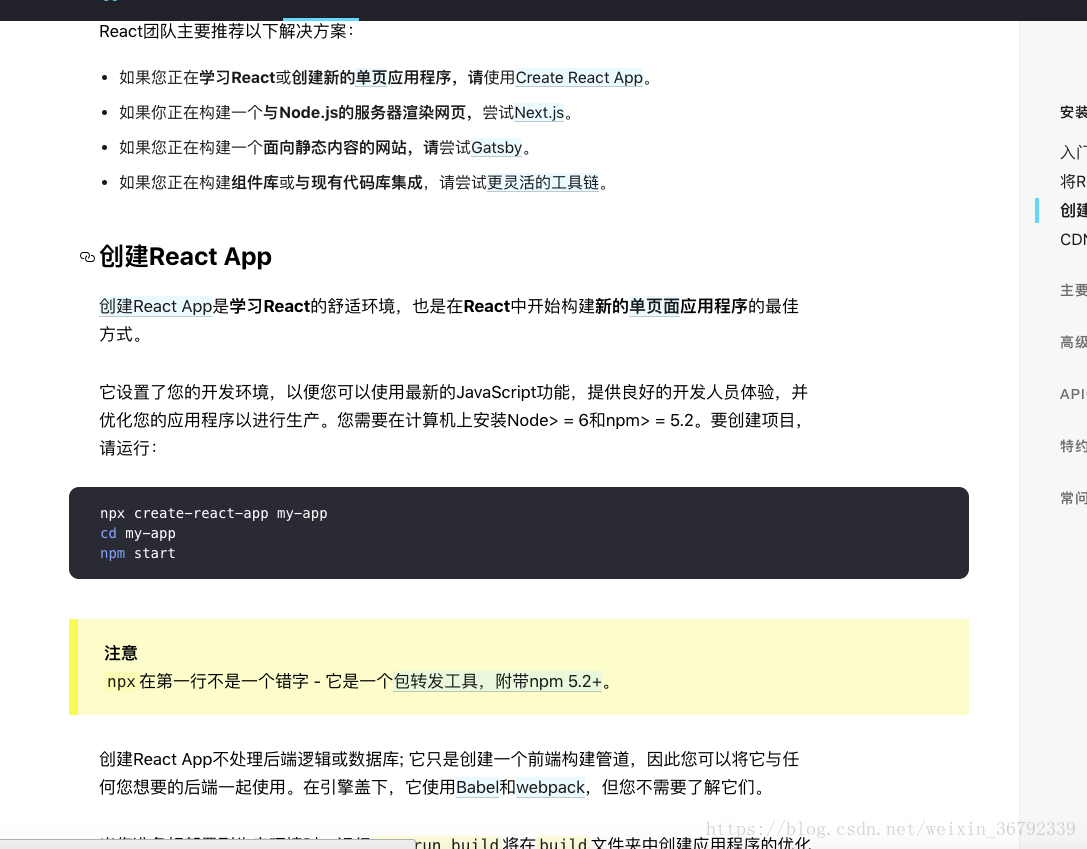Open the webpack link
This screenshot has height=849, width=1087.
coord(550,788)
